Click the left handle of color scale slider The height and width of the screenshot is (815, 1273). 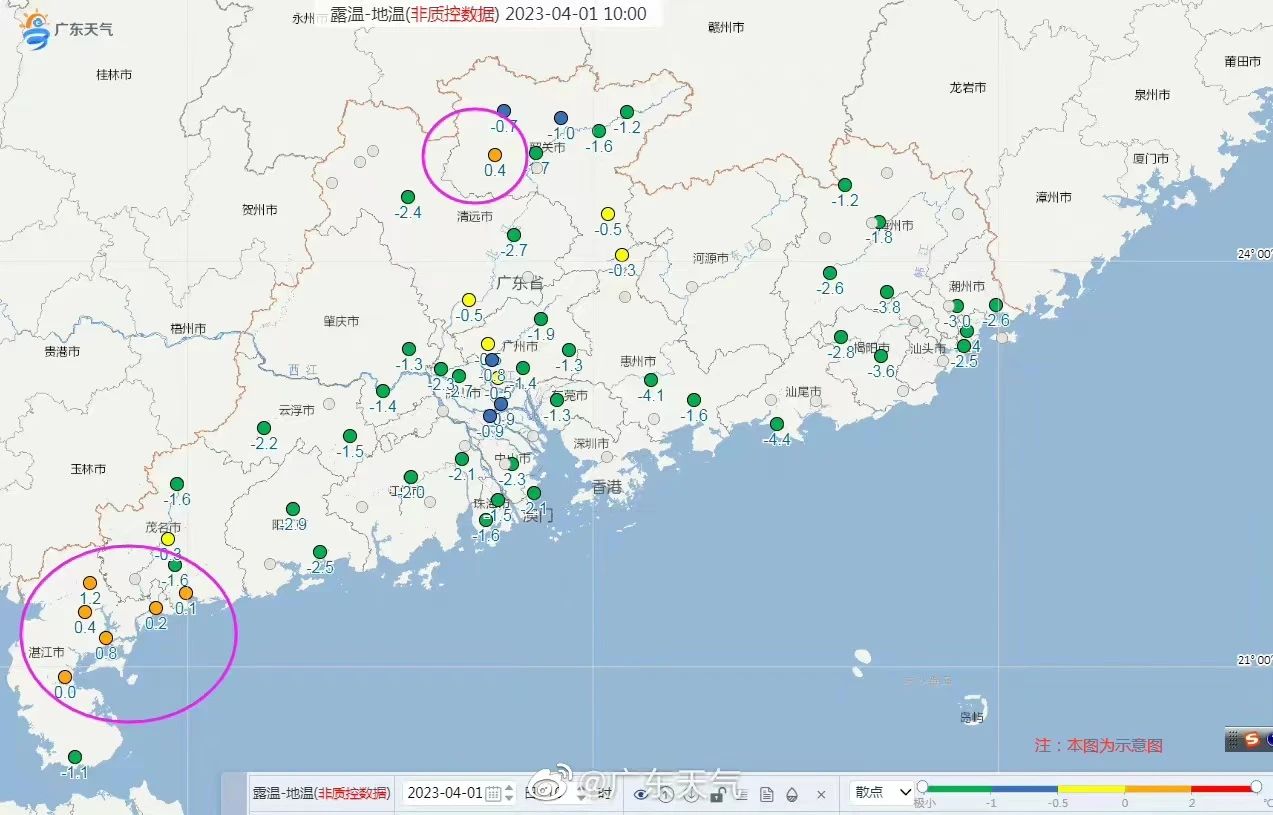tap(922, 786)
